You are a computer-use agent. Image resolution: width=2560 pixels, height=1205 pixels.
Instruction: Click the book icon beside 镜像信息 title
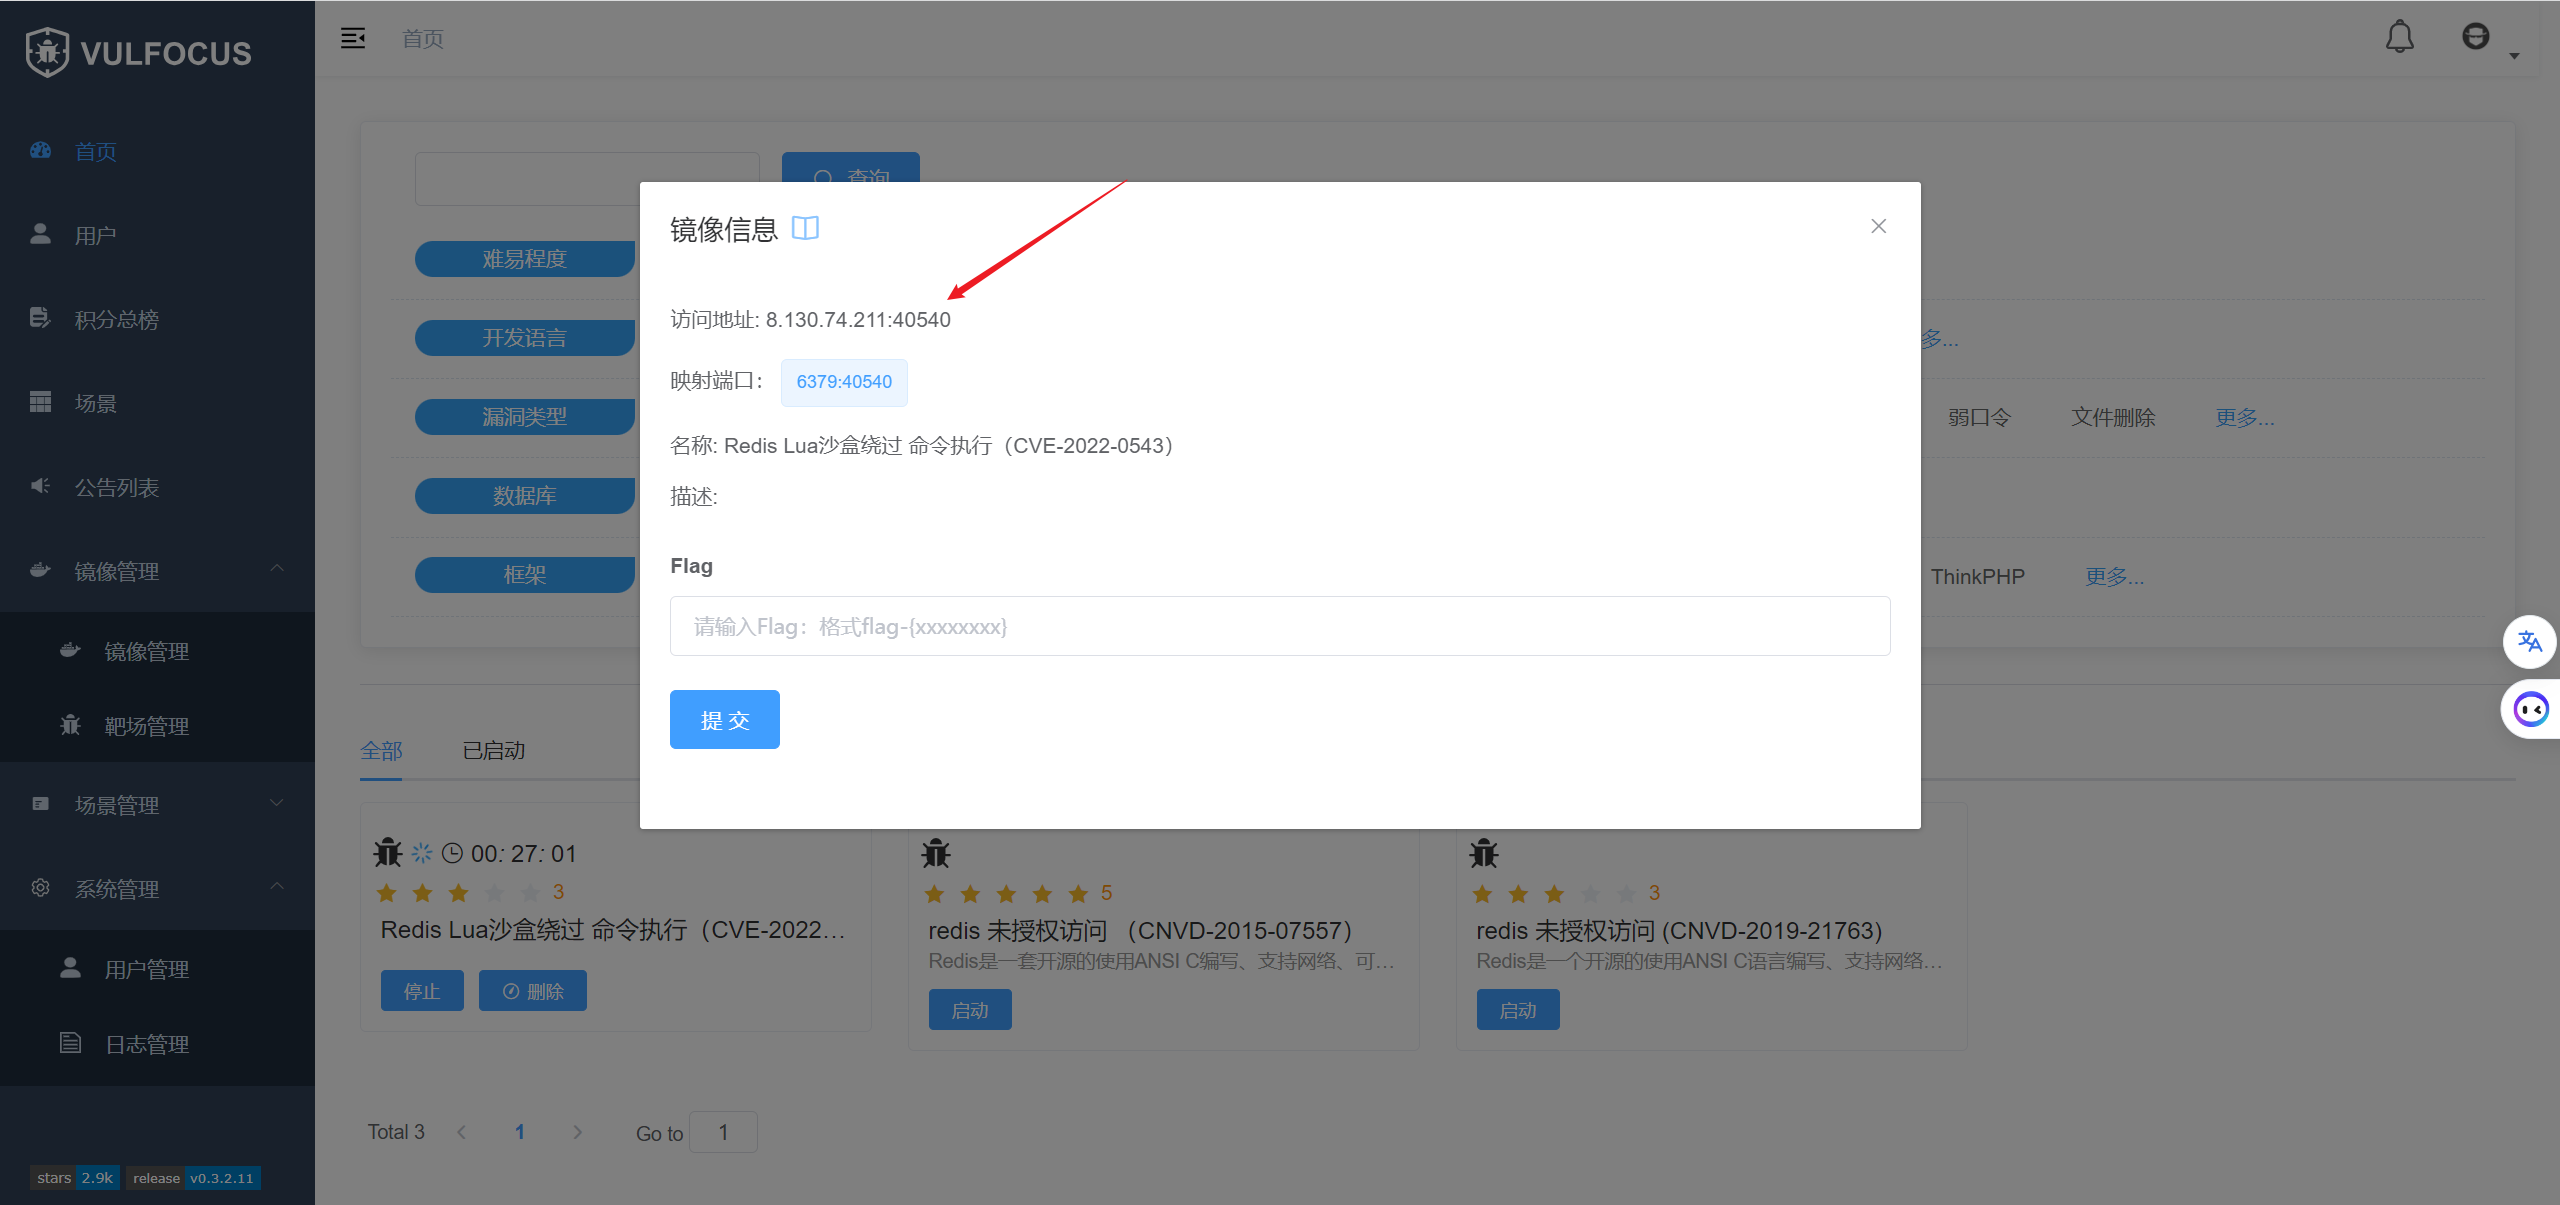[805, 229]
